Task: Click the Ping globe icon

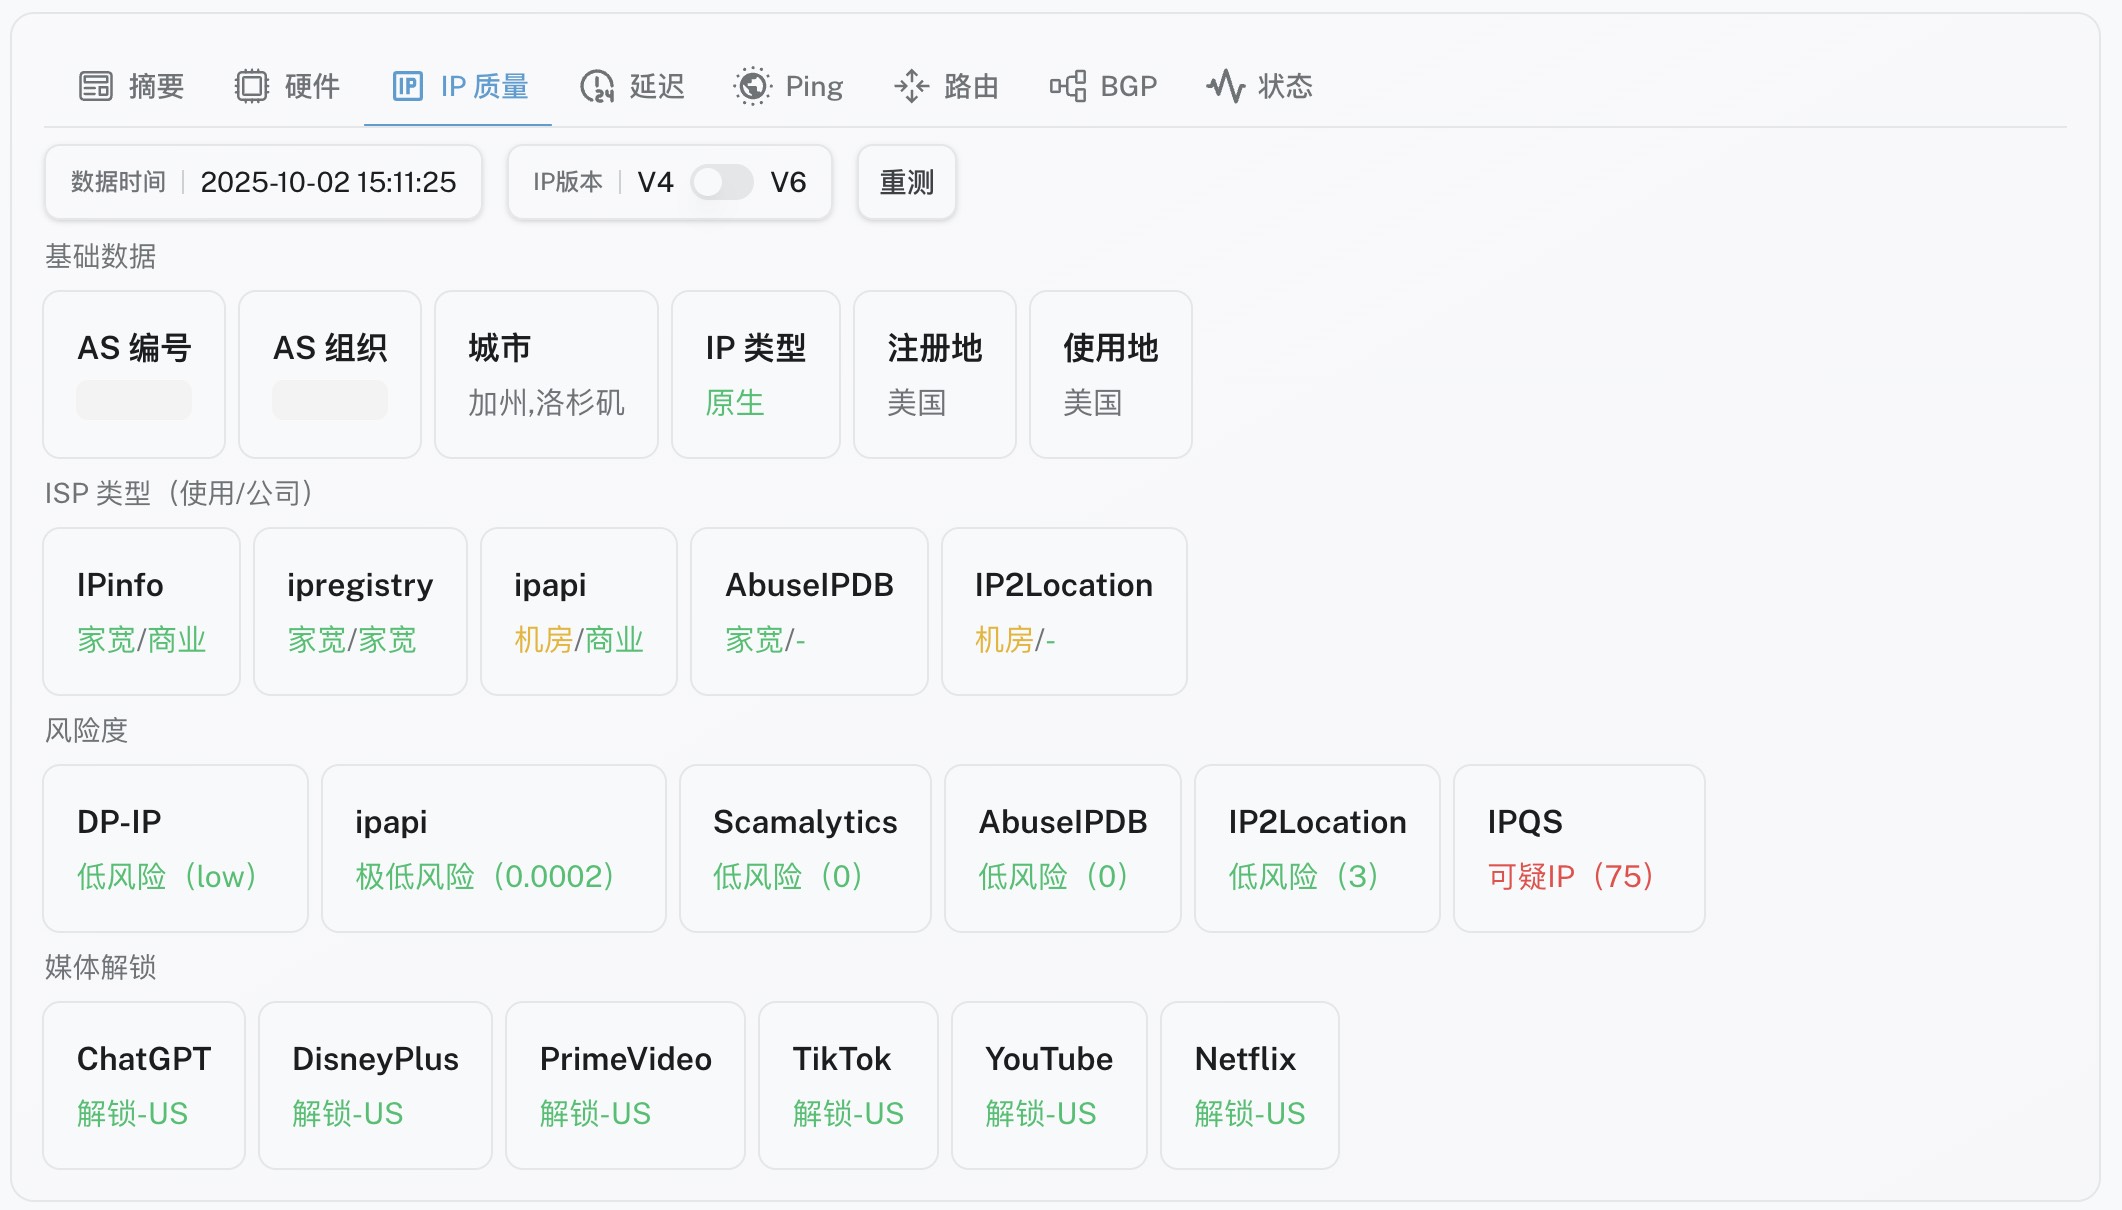Action: pyautogui.click(x=752, y=87)
